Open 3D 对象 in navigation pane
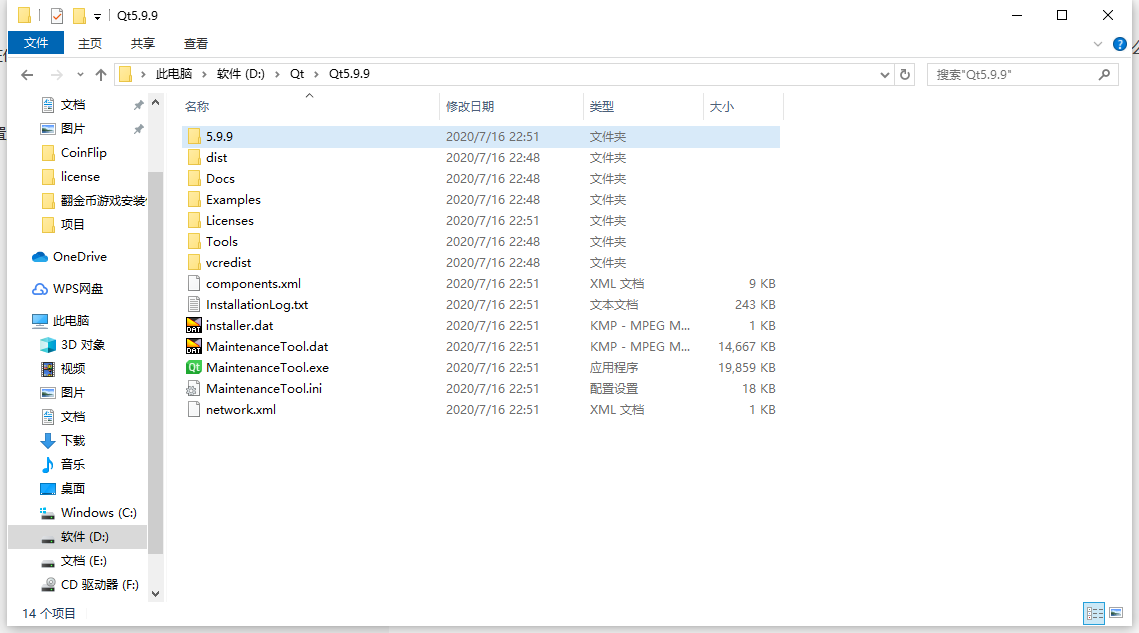This screenshot has height=633, width=1139. (83, 344)
